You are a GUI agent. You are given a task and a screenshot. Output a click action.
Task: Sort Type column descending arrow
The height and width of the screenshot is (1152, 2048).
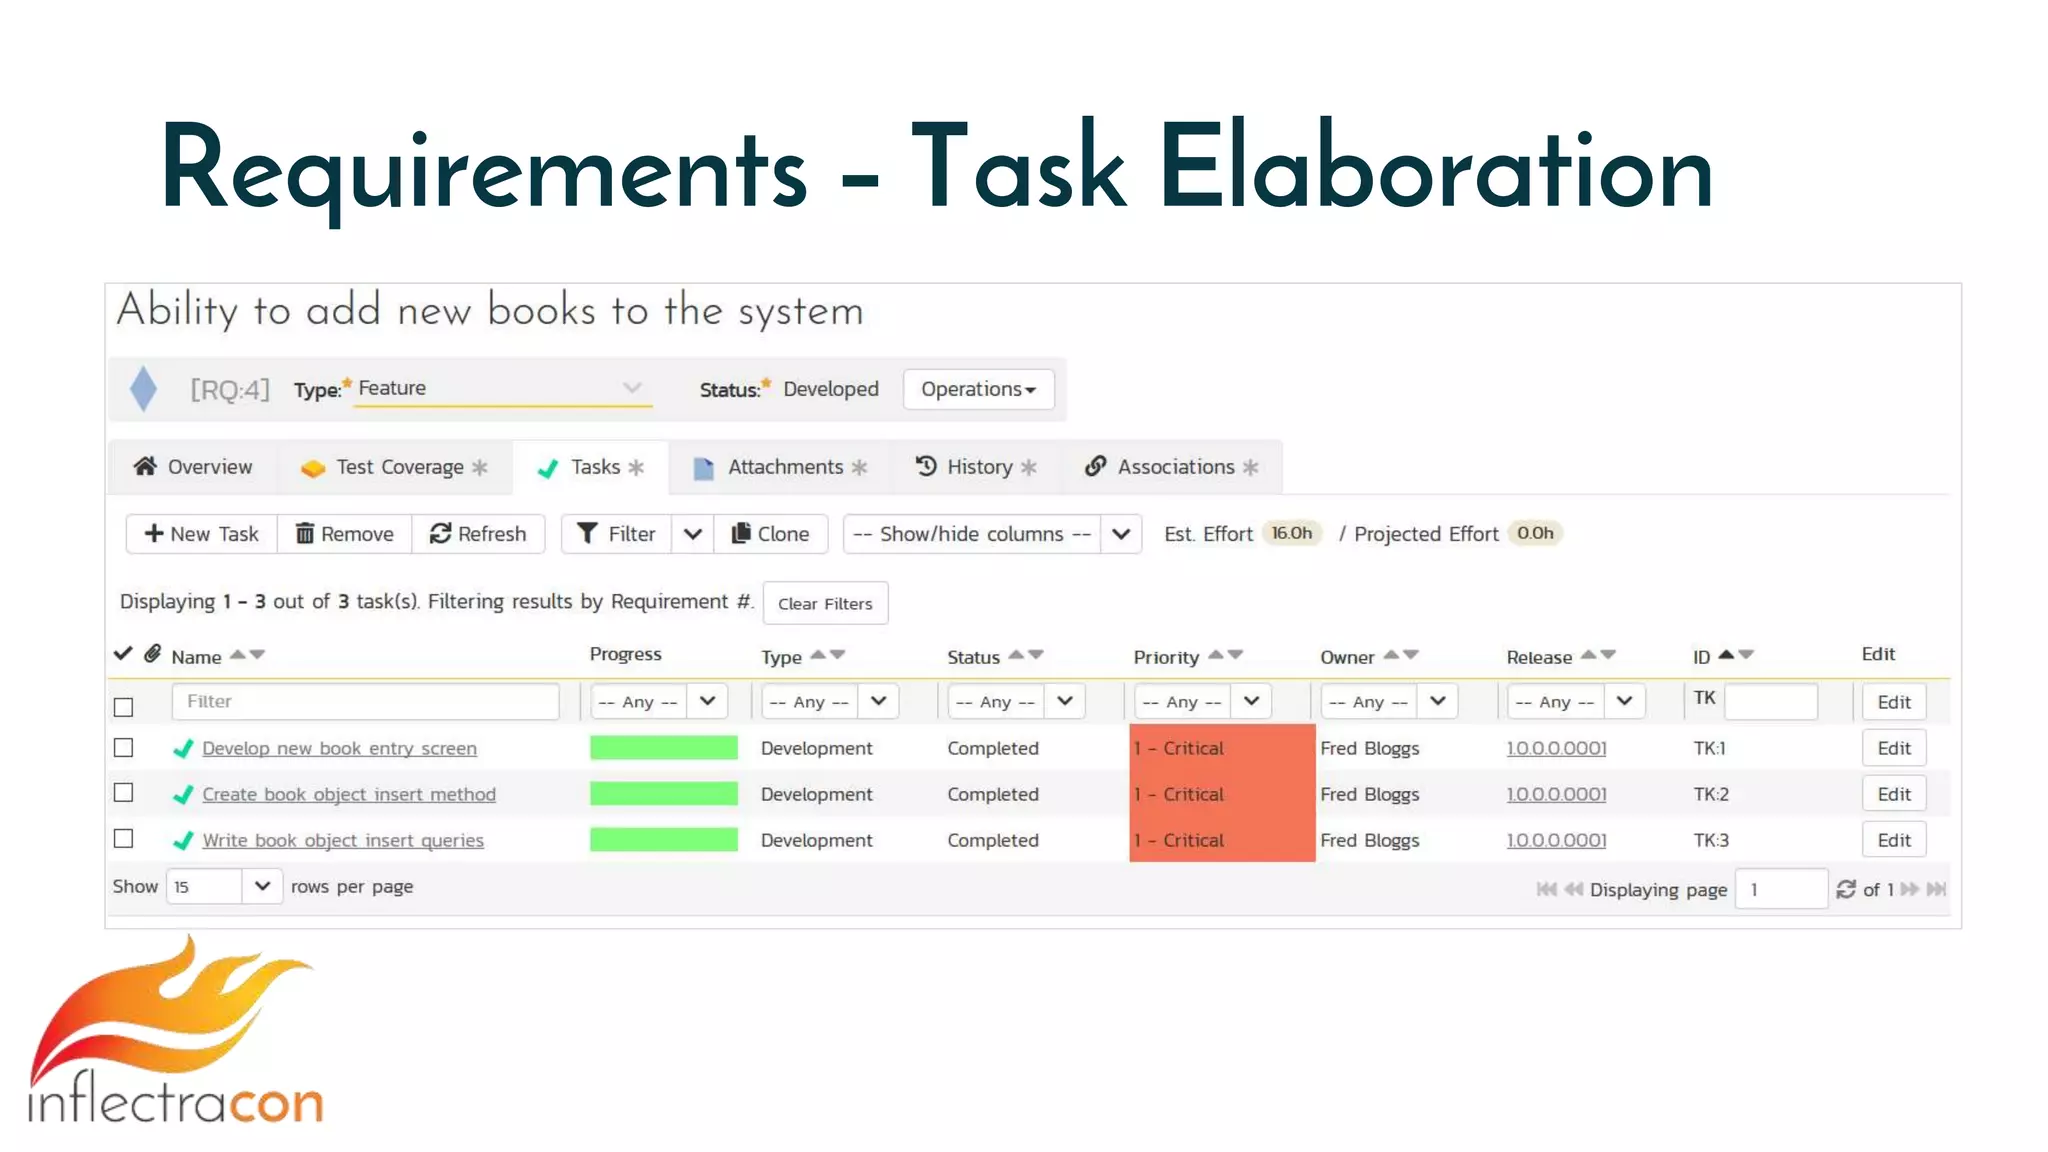838,655
